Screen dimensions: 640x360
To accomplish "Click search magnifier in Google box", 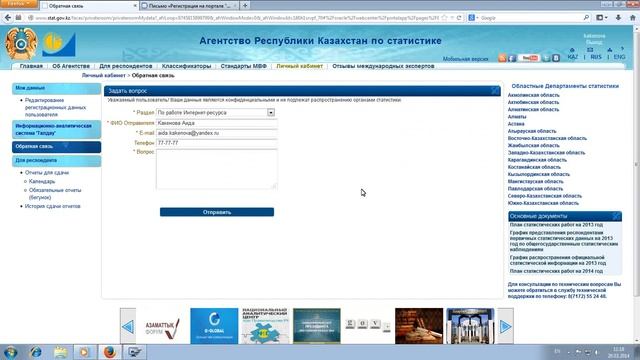I will [x=586, y=18].
